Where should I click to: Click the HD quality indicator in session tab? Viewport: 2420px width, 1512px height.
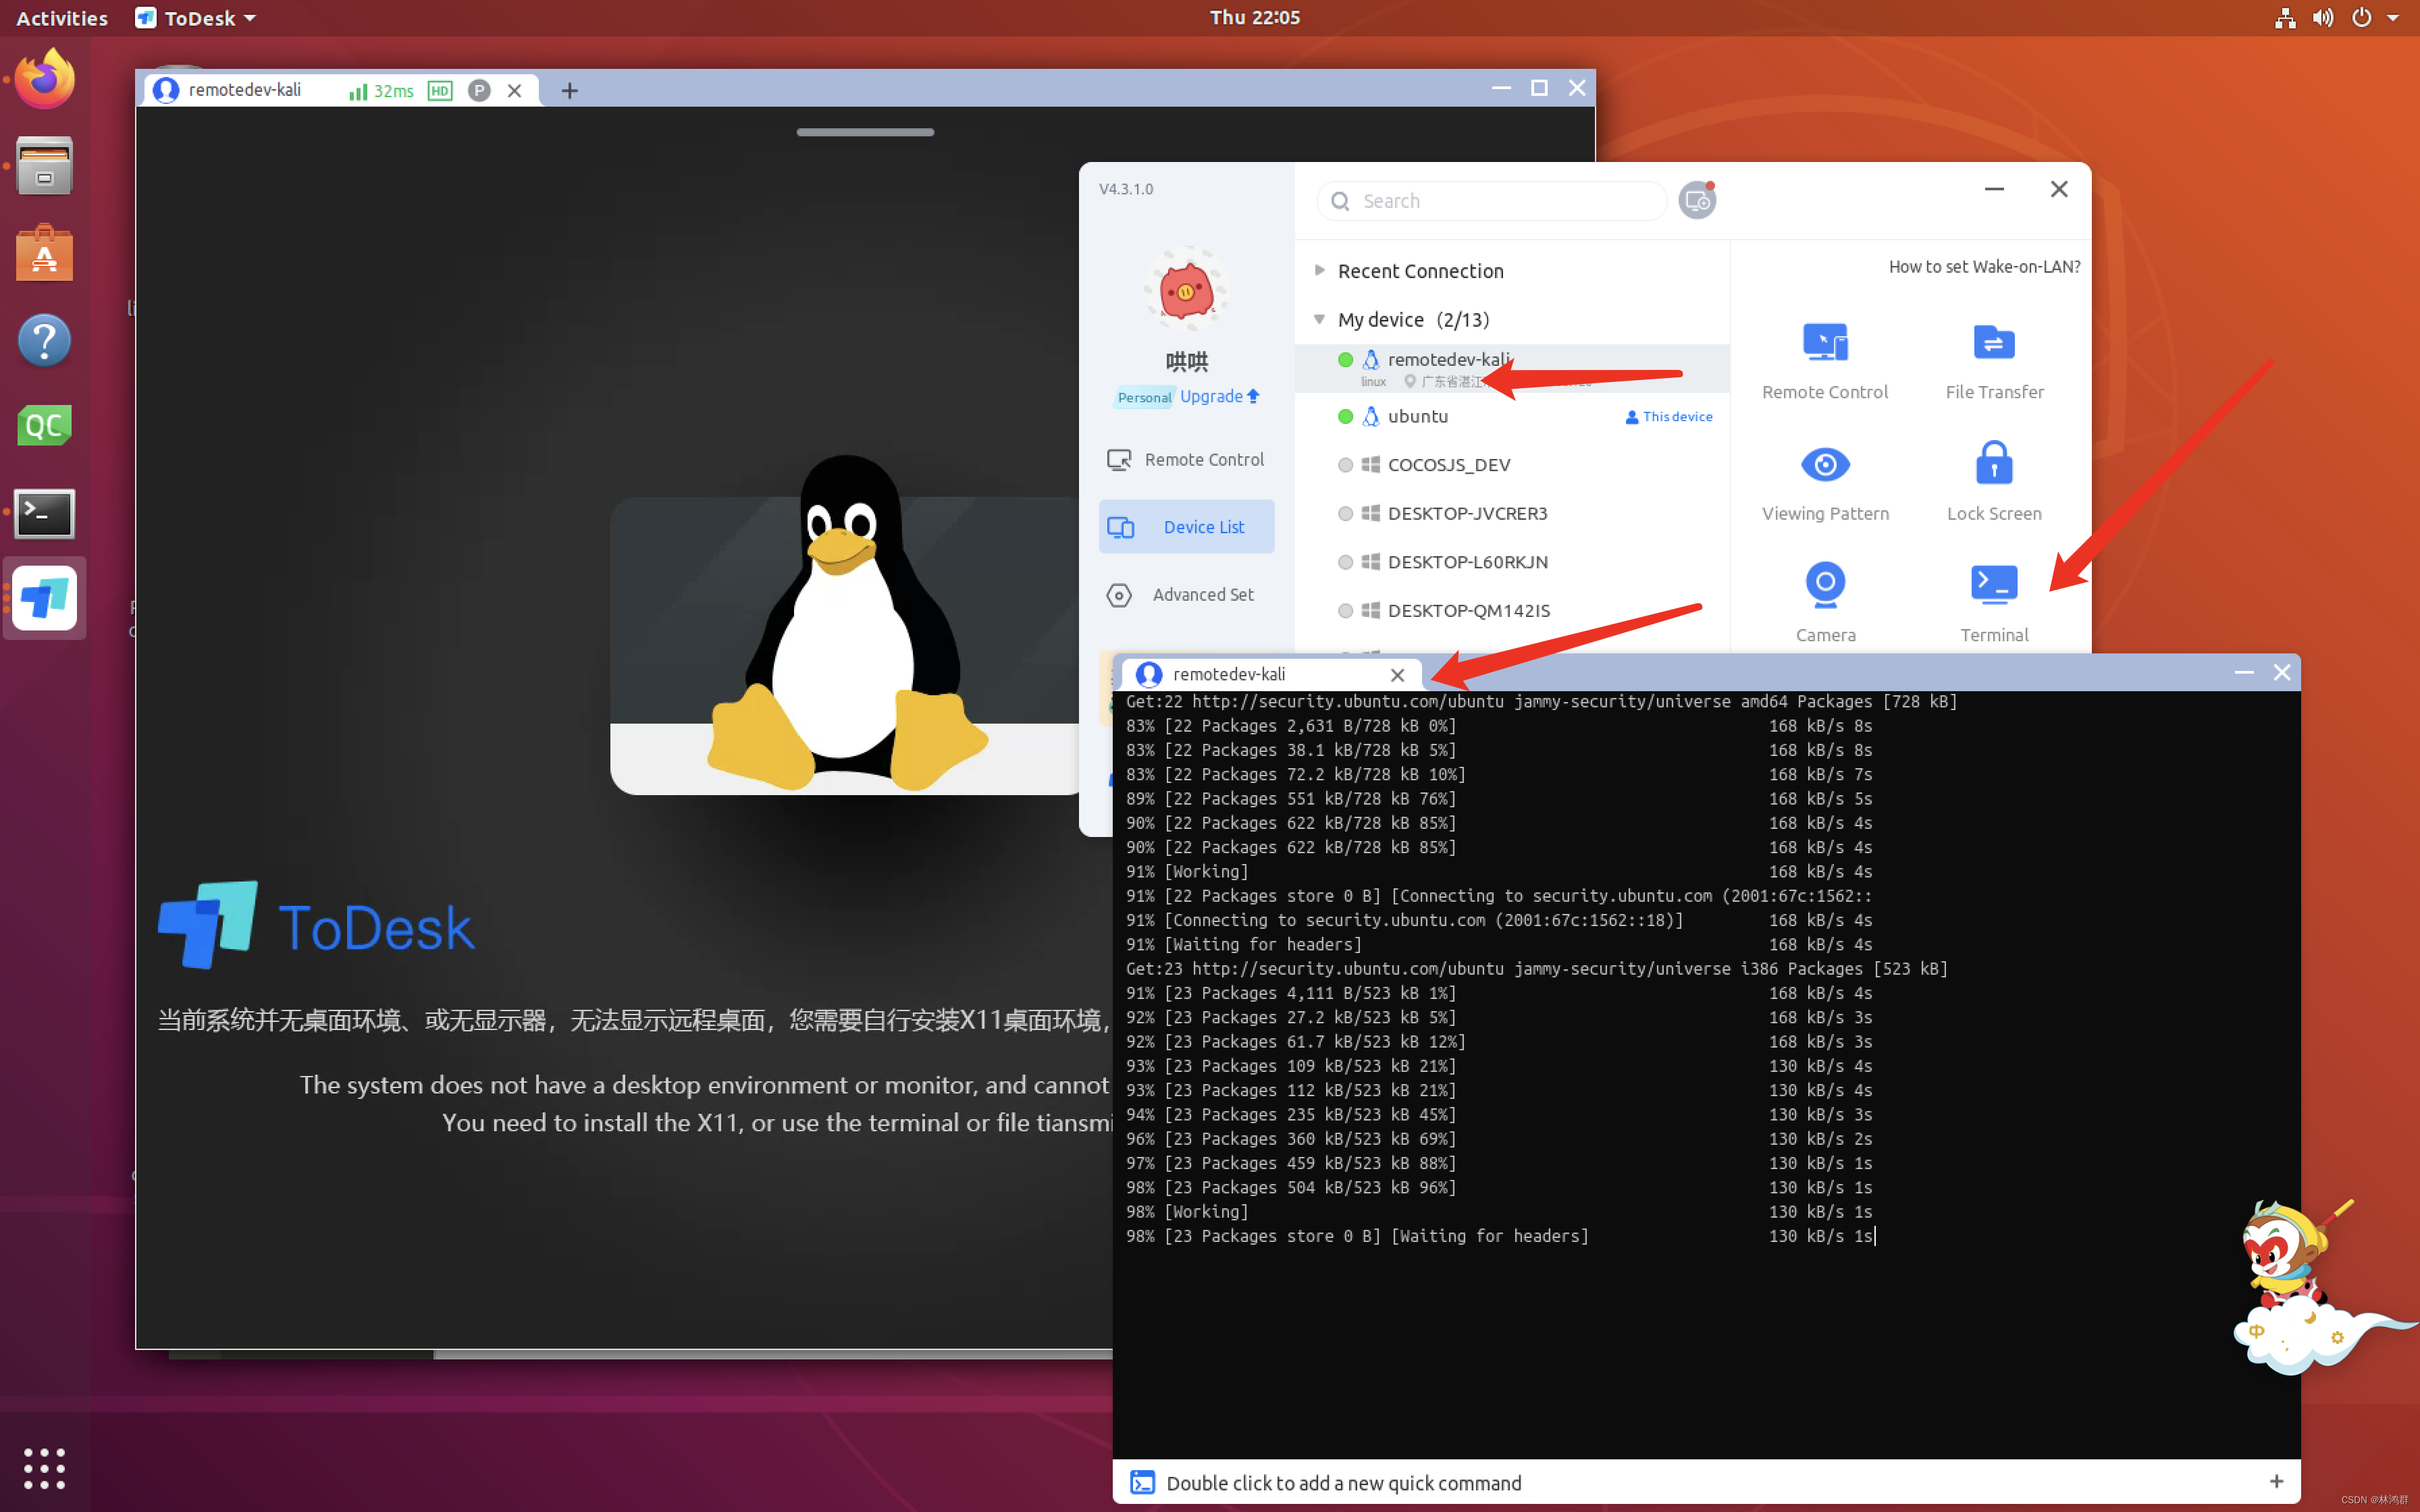[x=440, y=91]
